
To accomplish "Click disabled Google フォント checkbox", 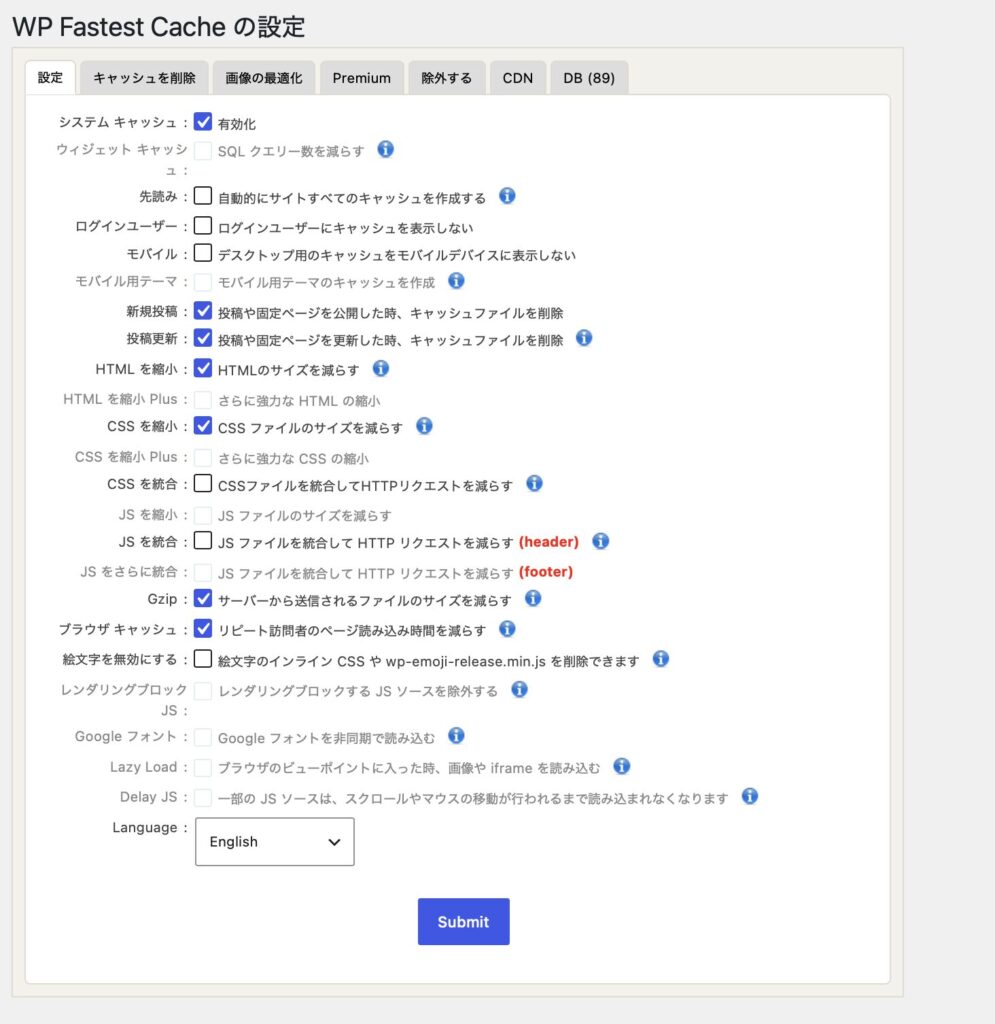I will coord(203,737).
